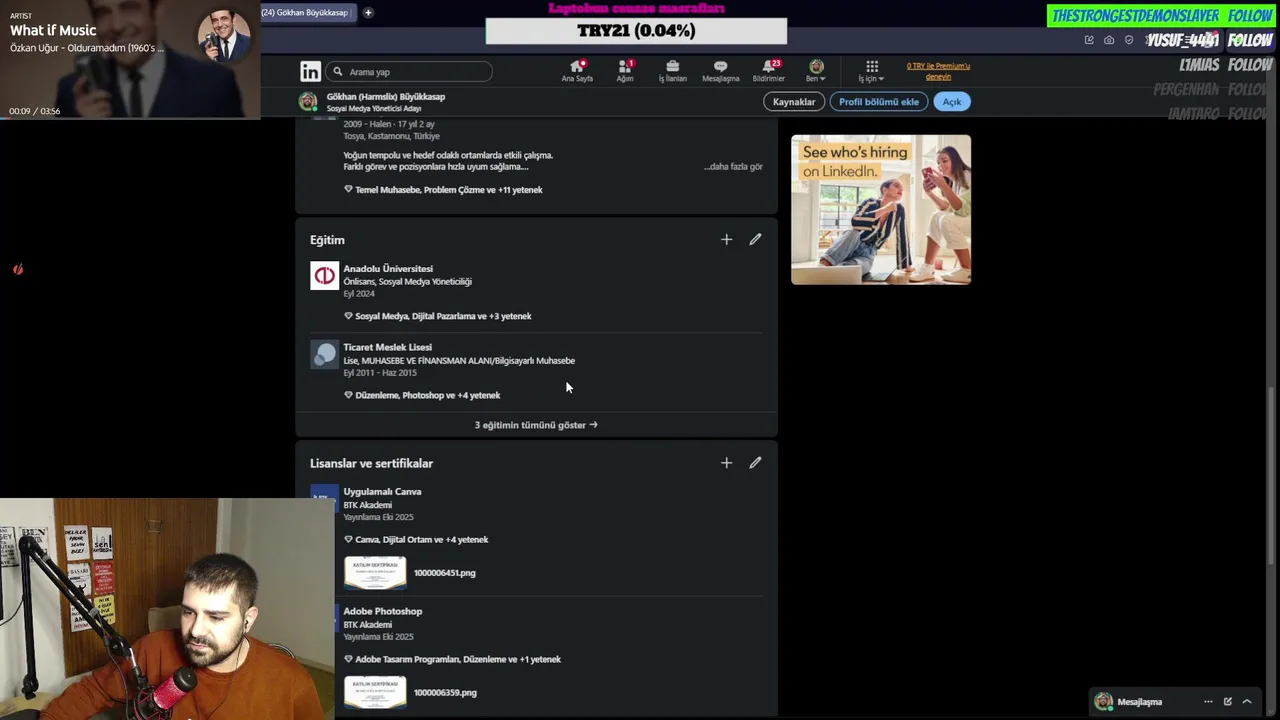Open the LinkedIn home logo
The width and height of the screenshot is (1280, 720).
click(310, 71)
